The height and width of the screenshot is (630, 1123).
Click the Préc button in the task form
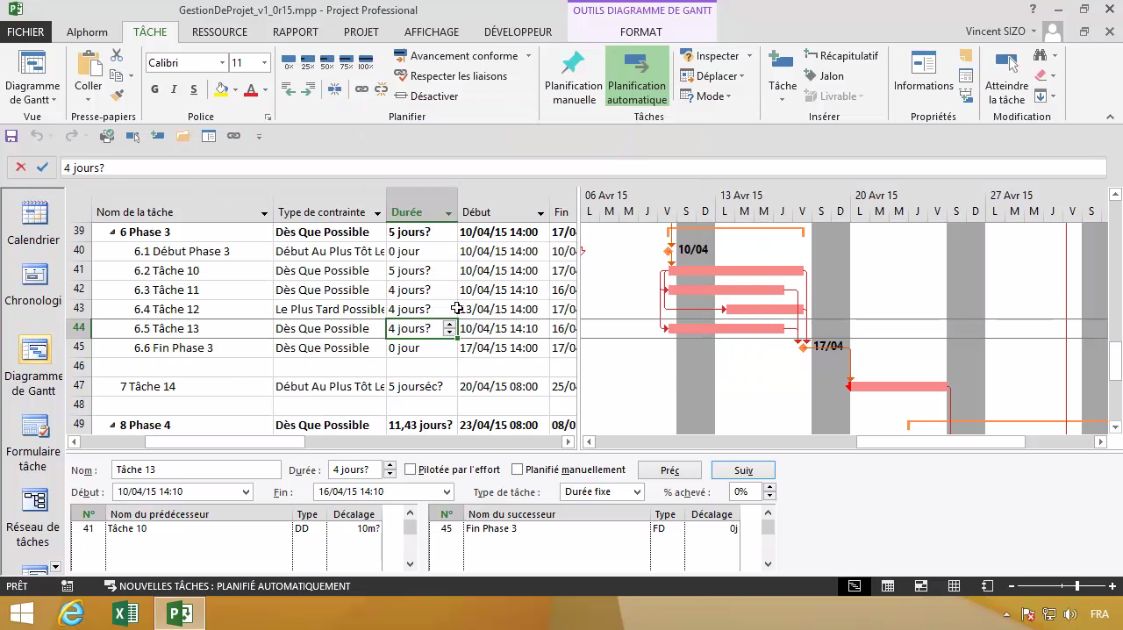click(x=670, y=469)
